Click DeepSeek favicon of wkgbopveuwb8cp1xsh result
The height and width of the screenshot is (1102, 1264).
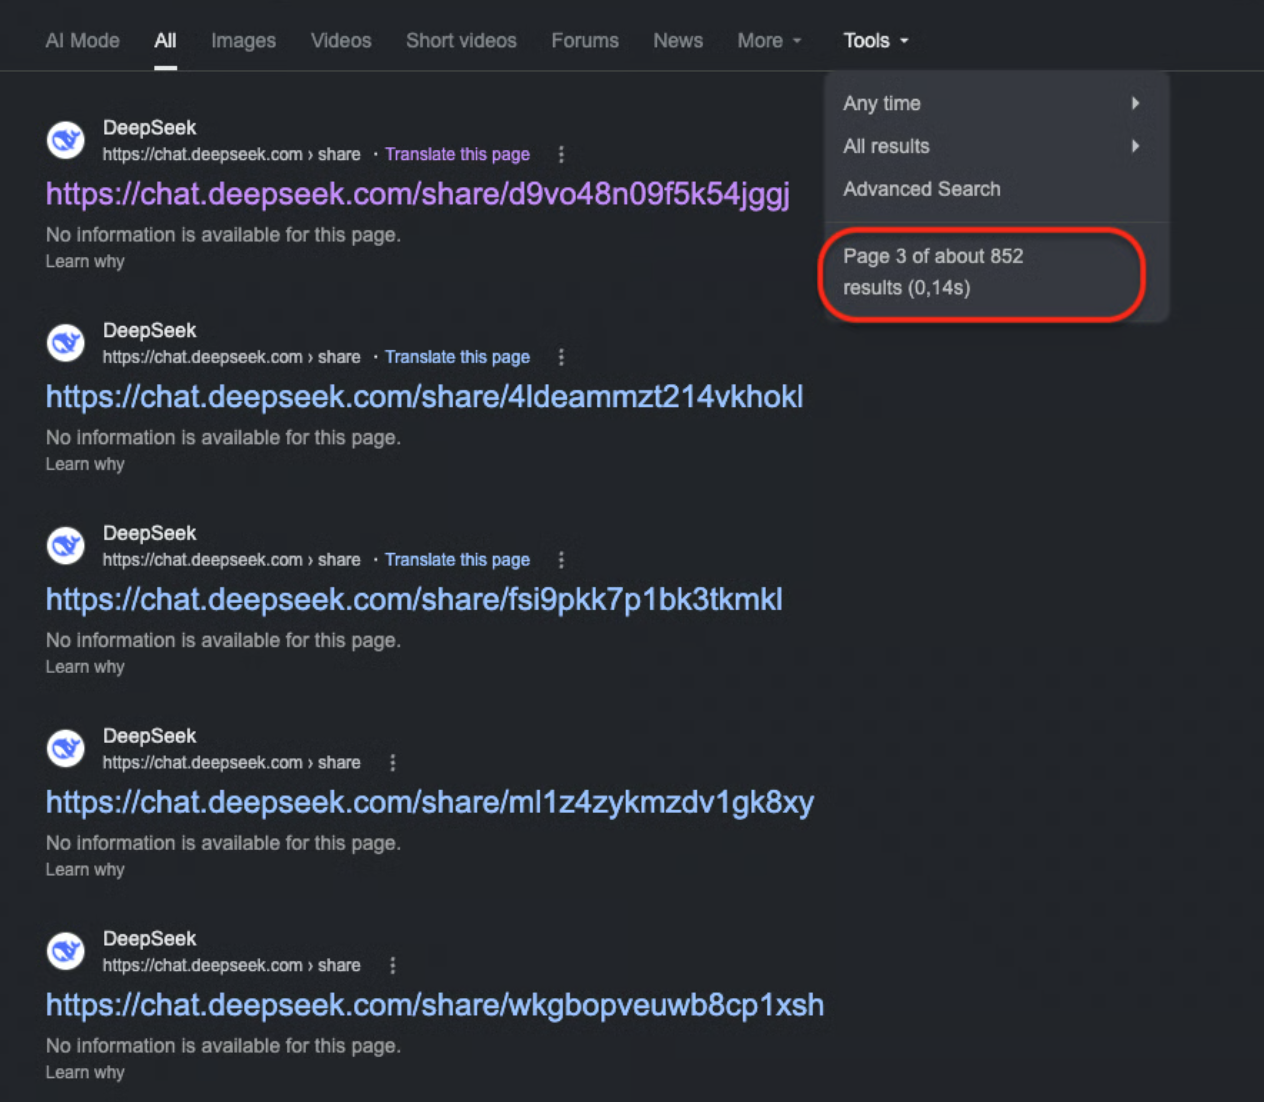(x=66, y=951)
